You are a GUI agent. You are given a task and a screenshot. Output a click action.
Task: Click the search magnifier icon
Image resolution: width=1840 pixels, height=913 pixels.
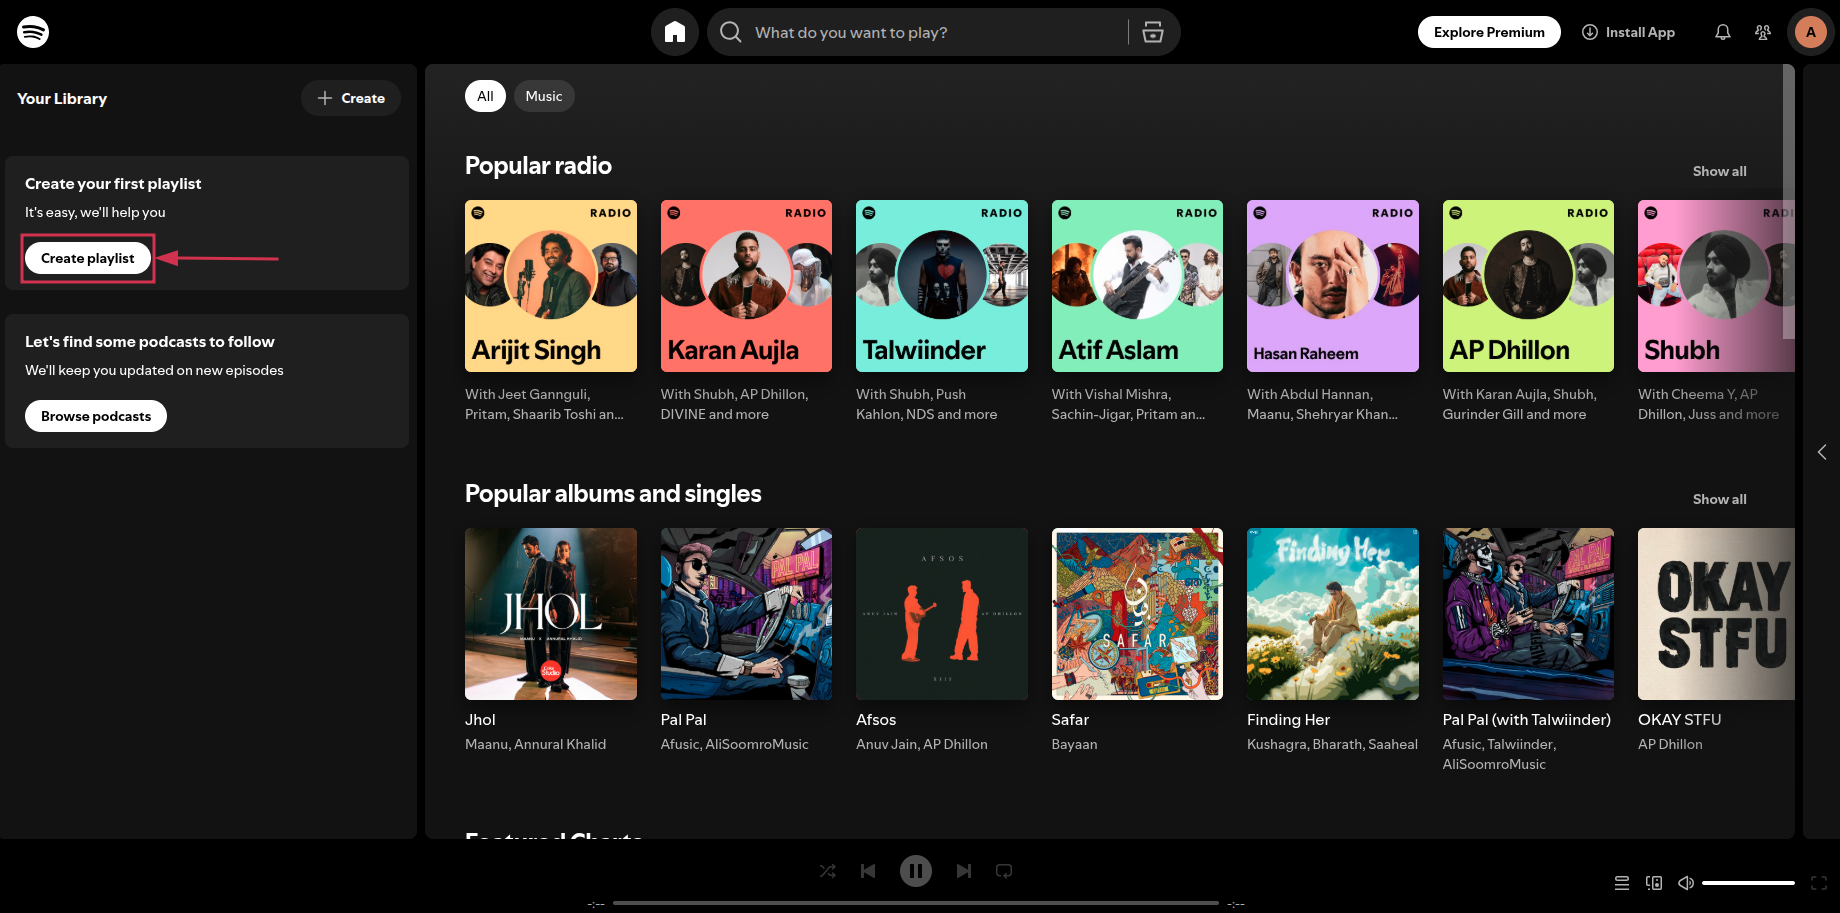[x=731, y=32]
